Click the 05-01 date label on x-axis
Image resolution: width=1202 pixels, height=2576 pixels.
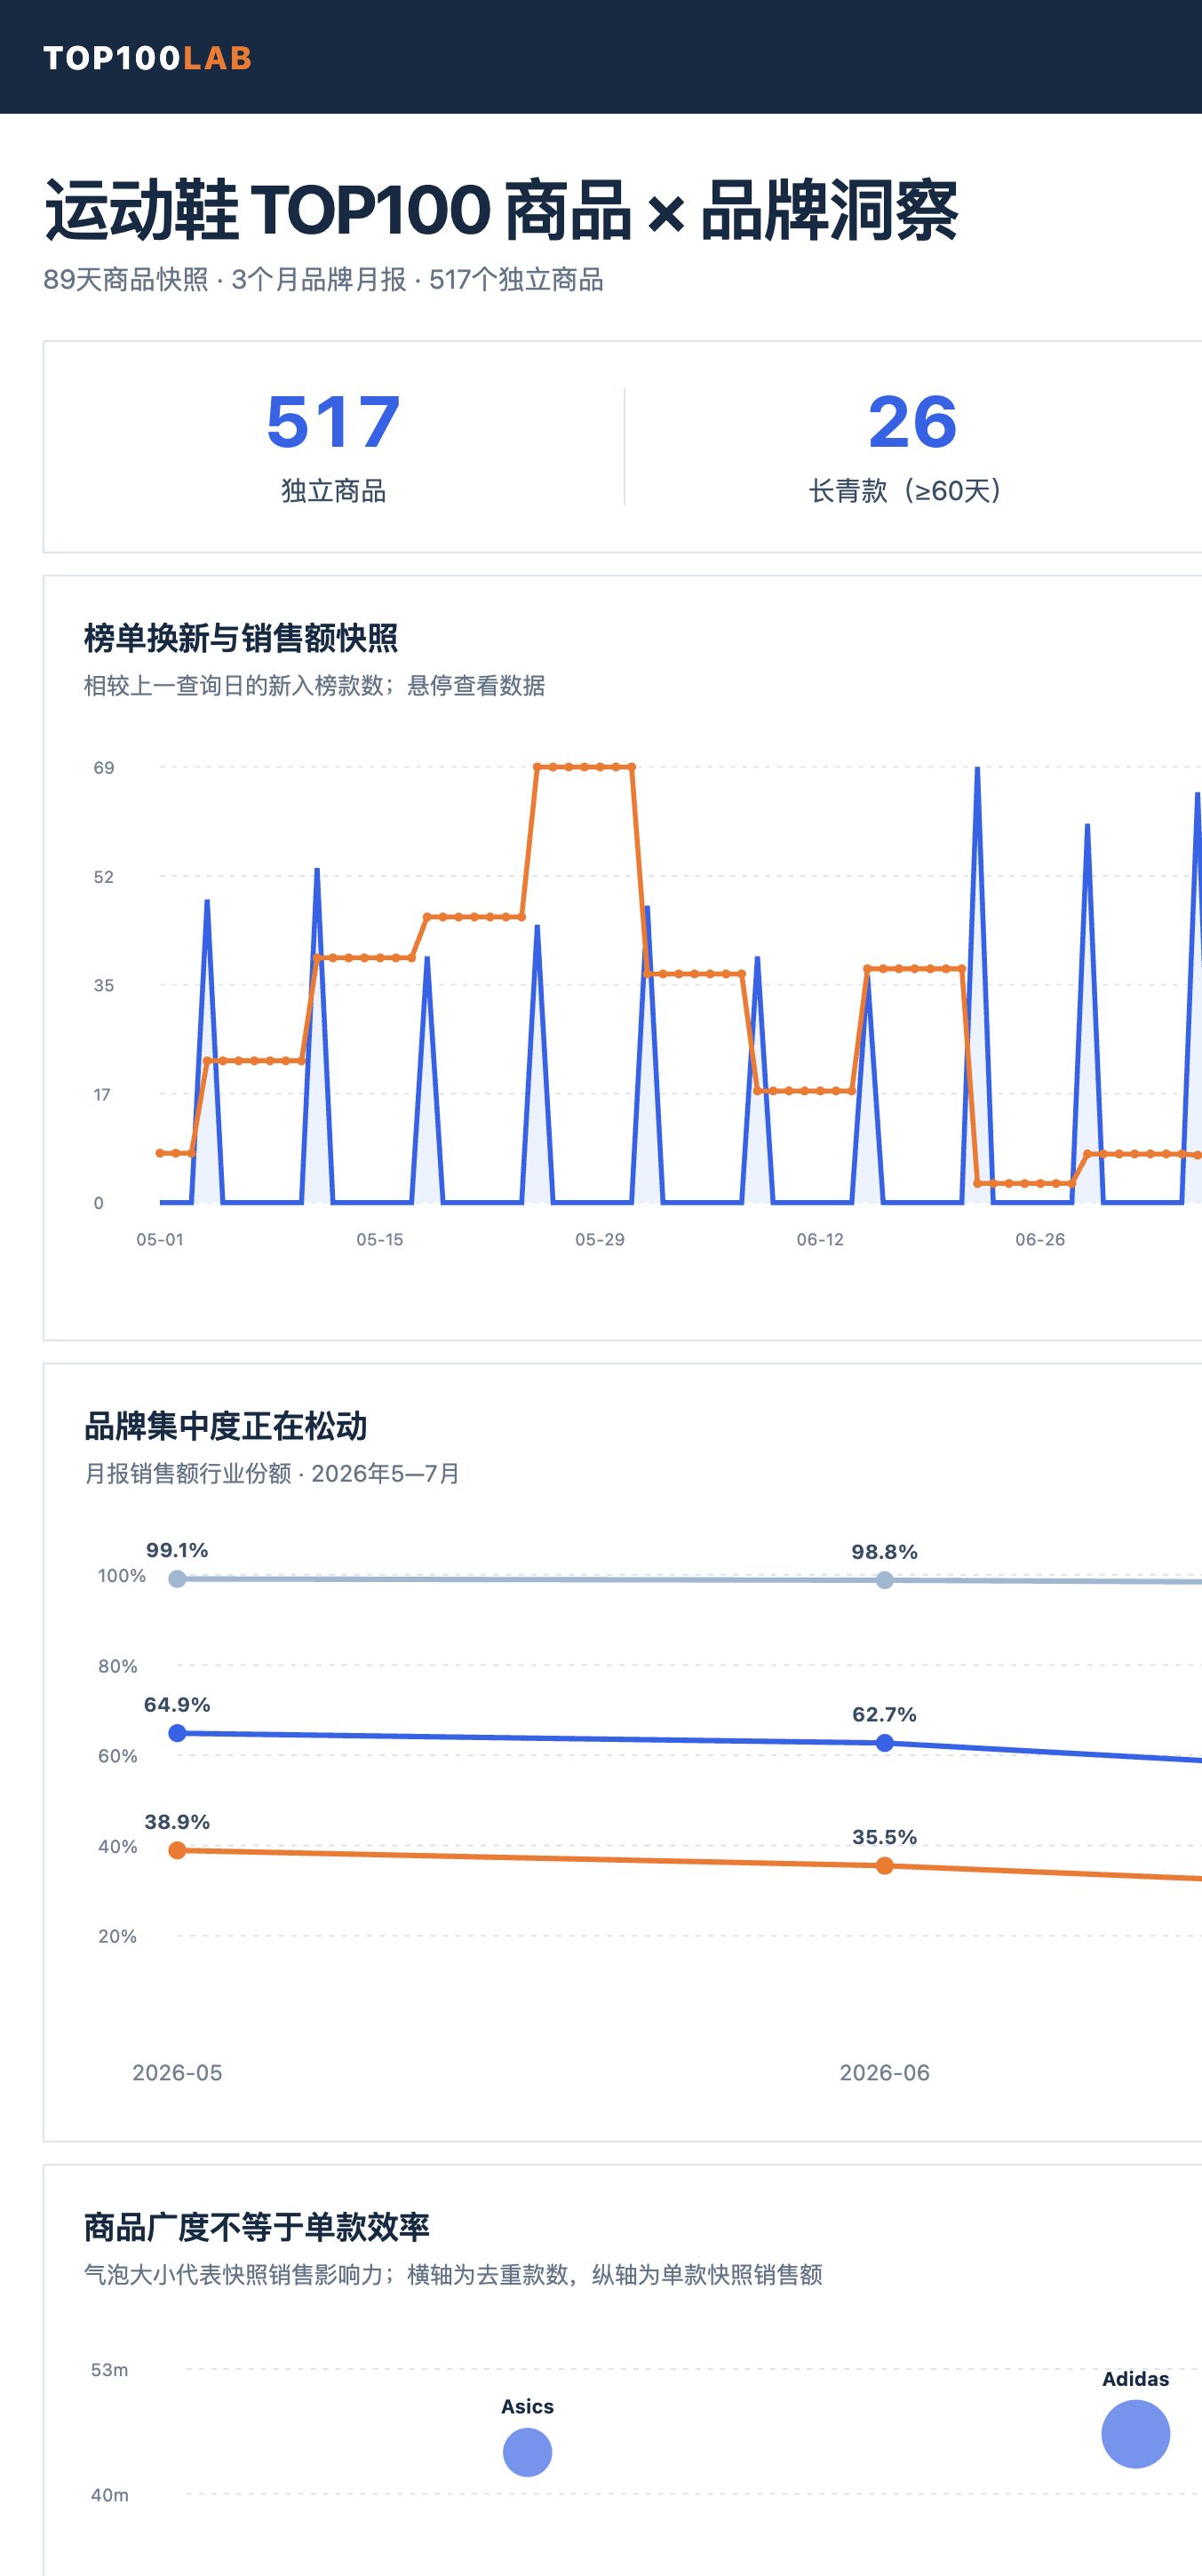point(160,1239)
